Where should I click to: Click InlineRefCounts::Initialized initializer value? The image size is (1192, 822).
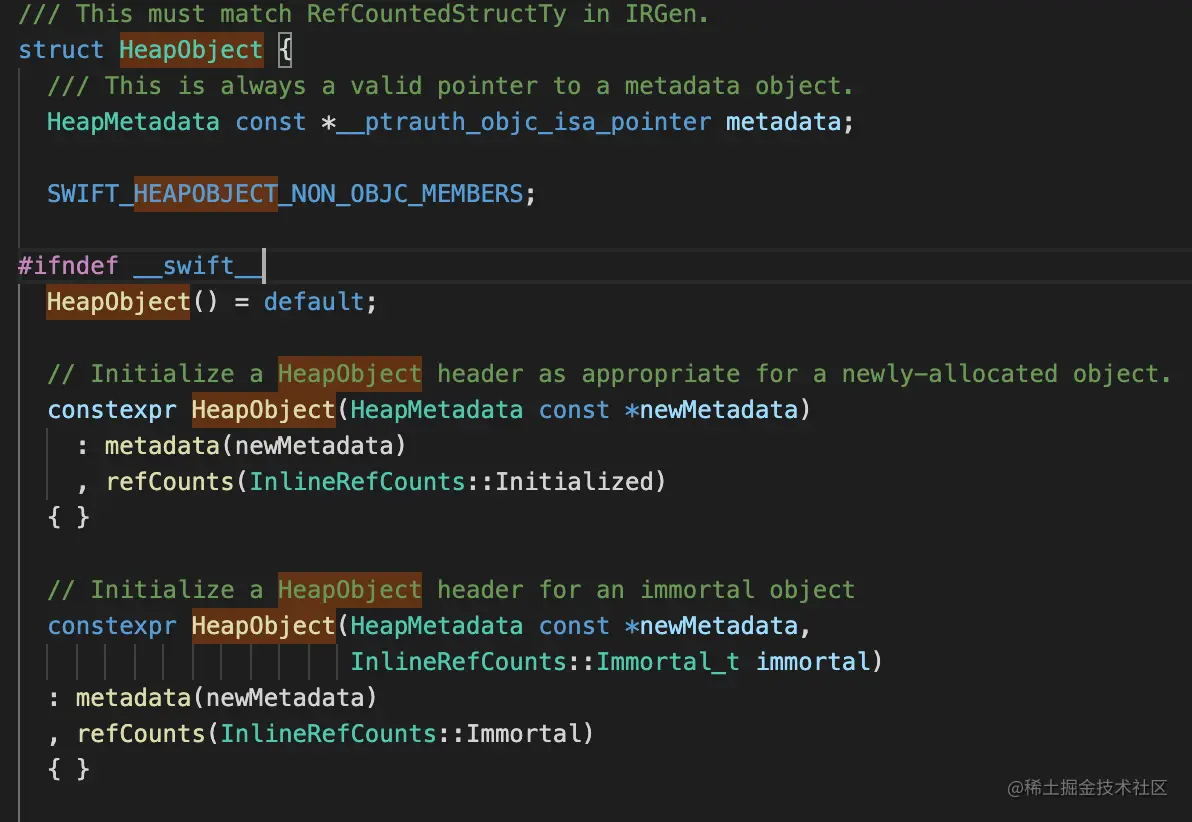452,481
